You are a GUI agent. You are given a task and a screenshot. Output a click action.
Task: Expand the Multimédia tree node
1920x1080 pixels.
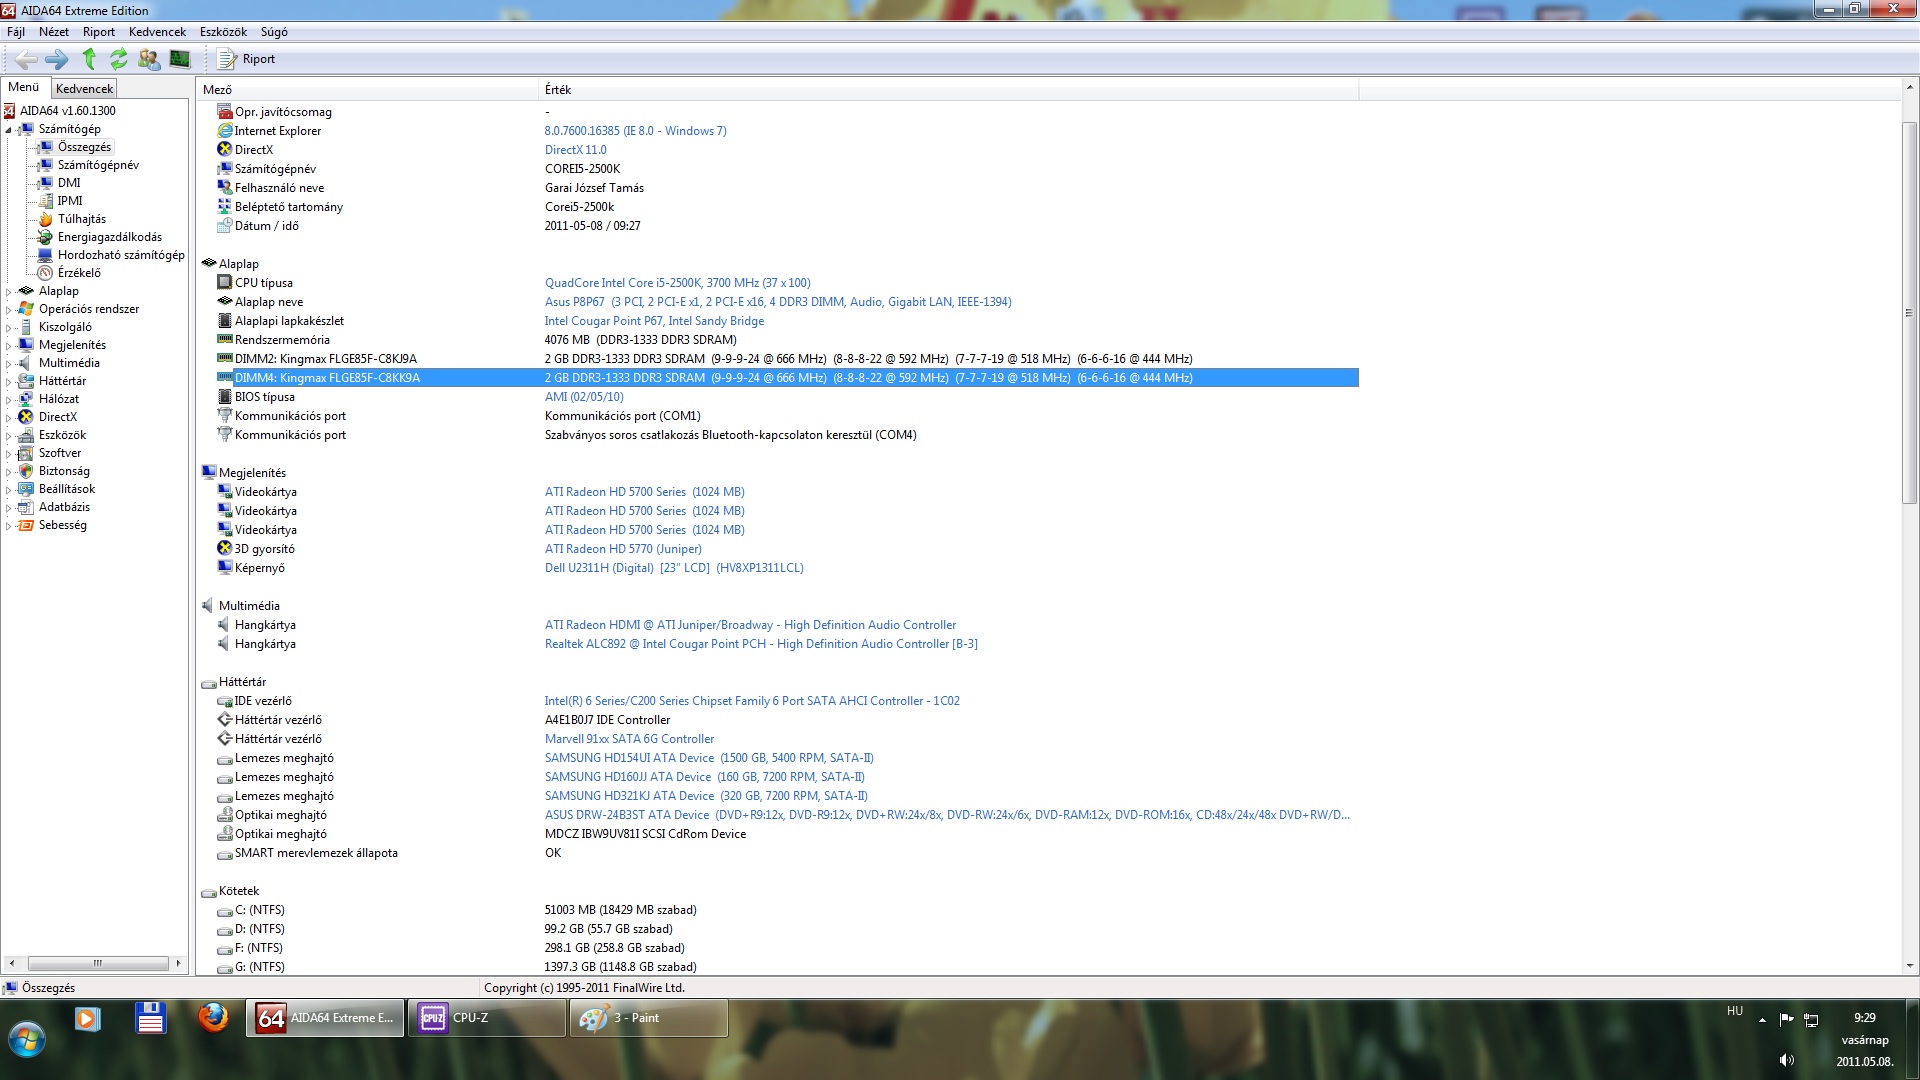(x=8, y=363)
